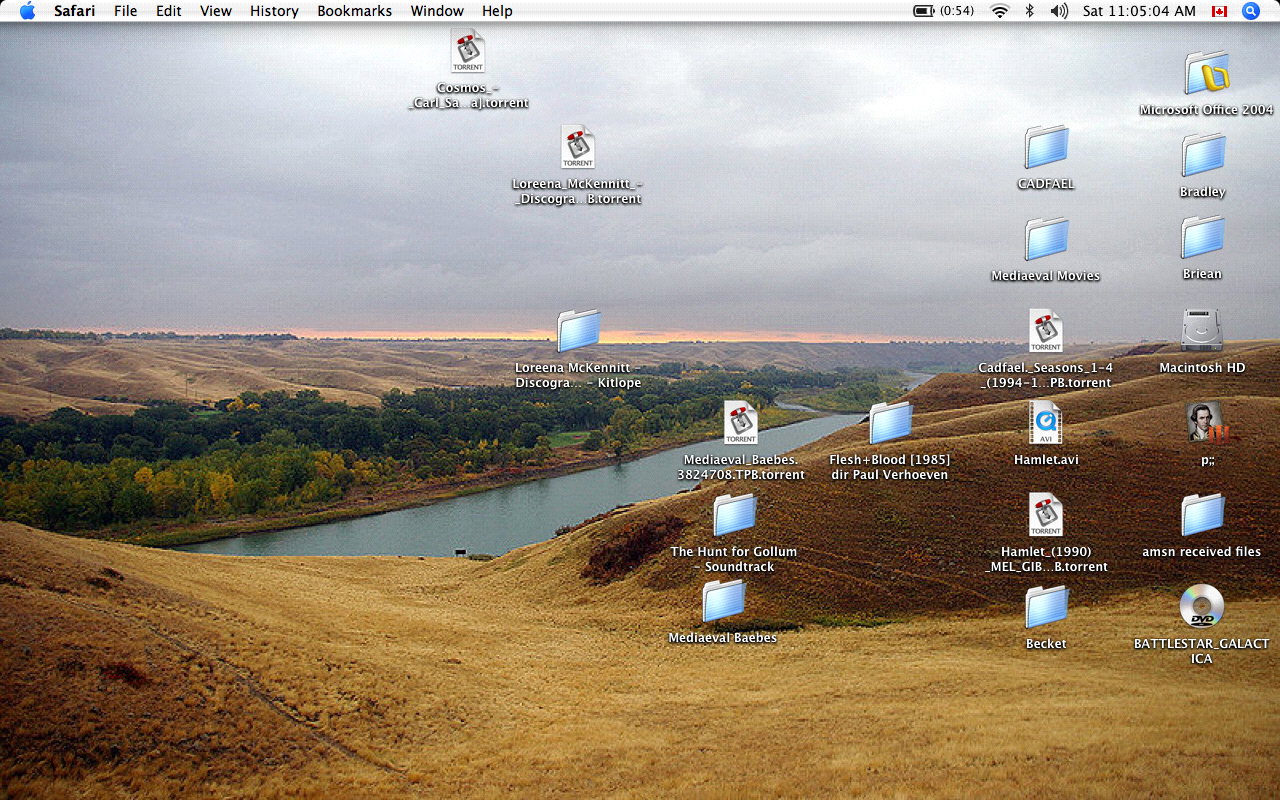The image size is (1280, 800).
Task: Select The Hunt for Gollum Soundtrack folder icon
Action: 735,515
